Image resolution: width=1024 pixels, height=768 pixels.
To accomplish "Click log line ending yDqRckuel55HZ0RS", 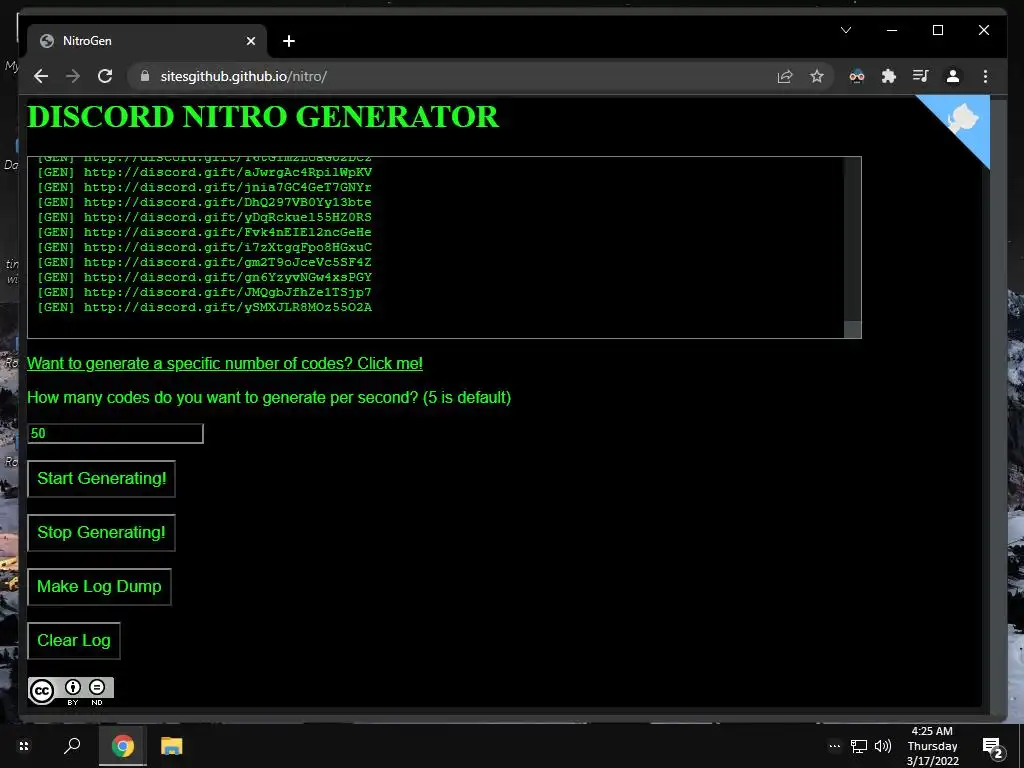I will 204,217.
